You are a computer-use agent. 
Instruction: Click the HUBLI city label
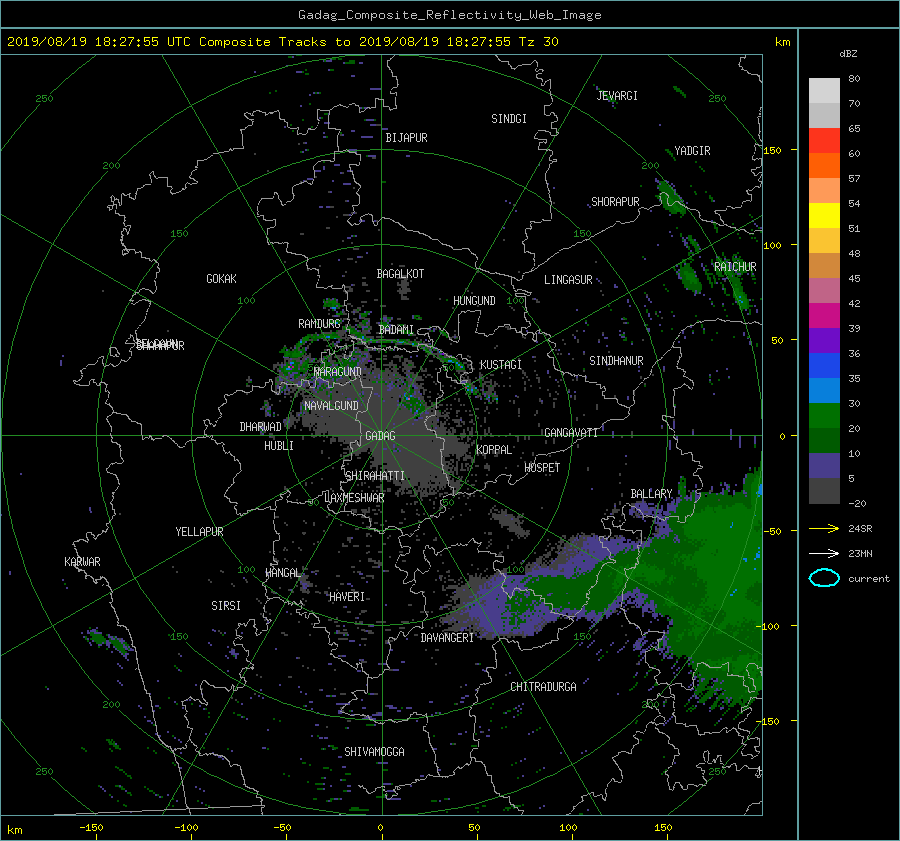tap(278, 445)
